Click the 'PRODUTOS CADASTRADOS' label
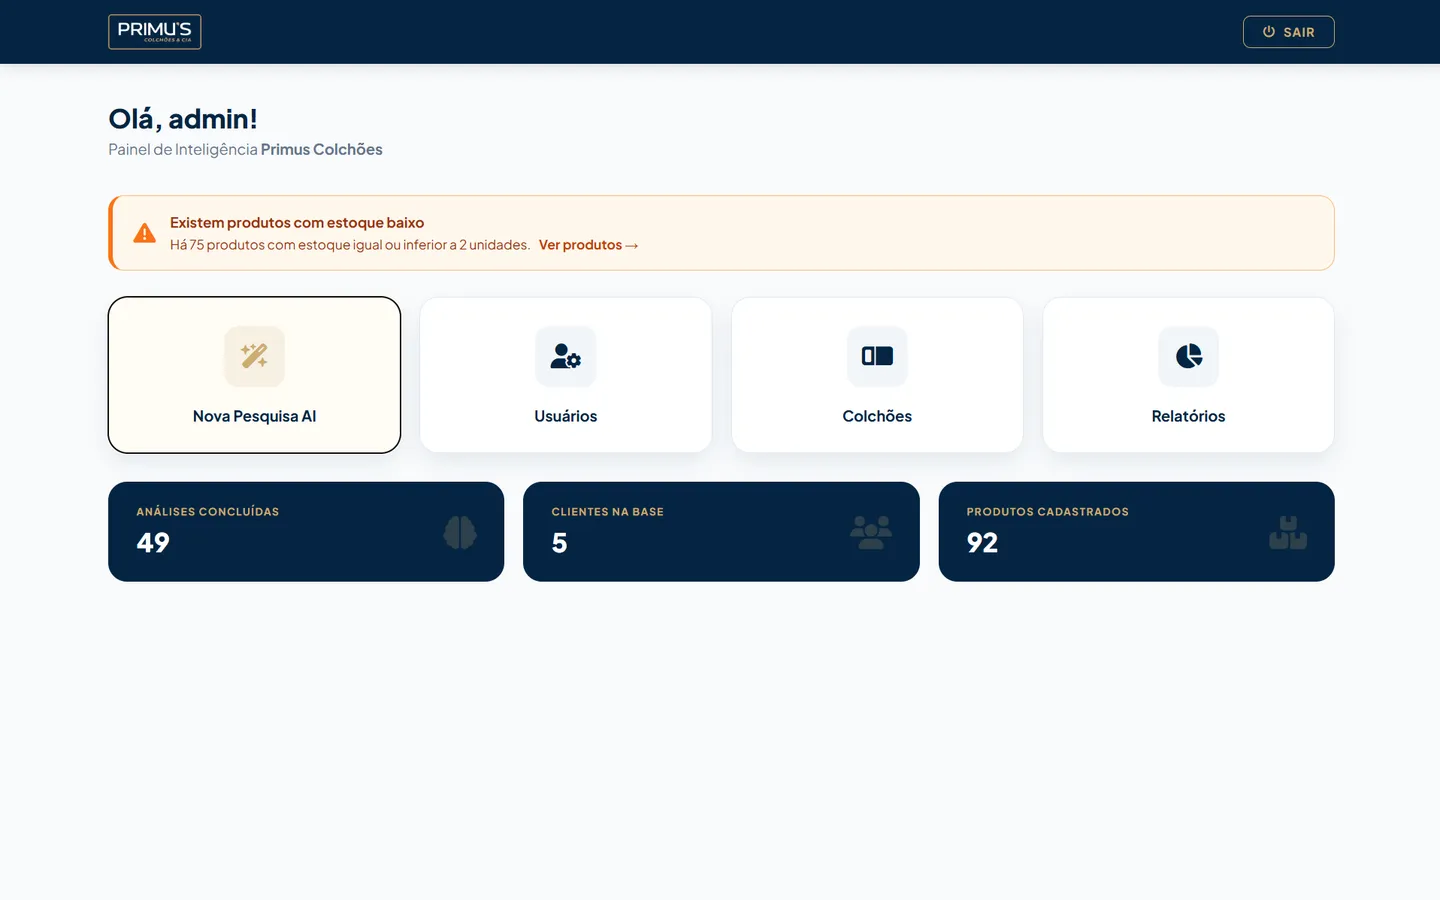 click(x=1047, y=512)
